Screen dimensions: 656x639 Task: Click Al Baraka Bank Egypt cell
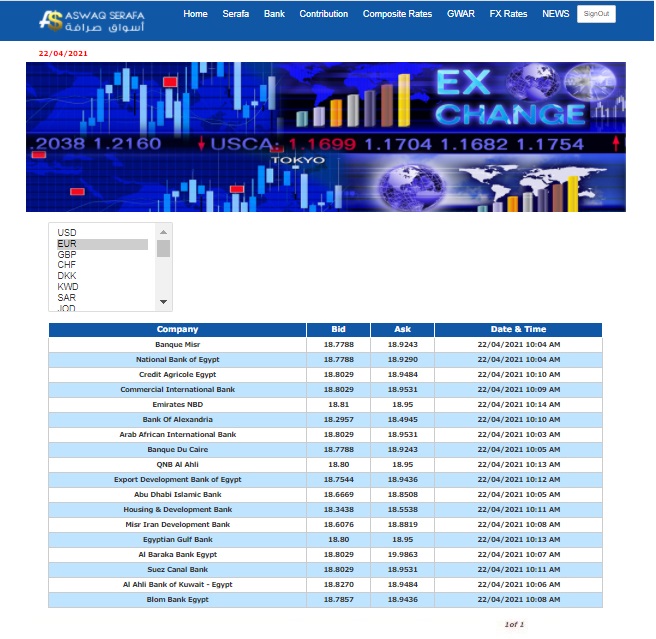point(177,555)
